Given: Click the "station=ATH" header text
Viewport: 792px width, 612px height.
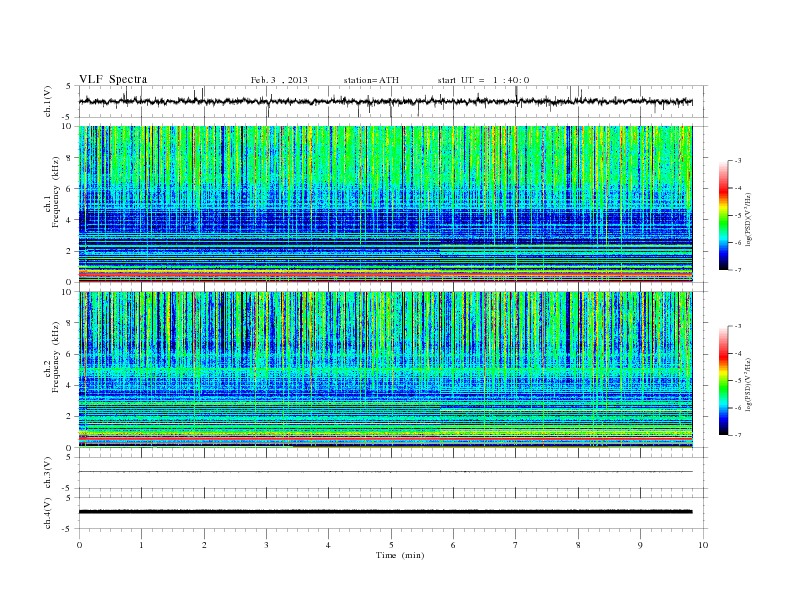Looking at the screenshot, I should pyautogui.click(x=371, y=80).
